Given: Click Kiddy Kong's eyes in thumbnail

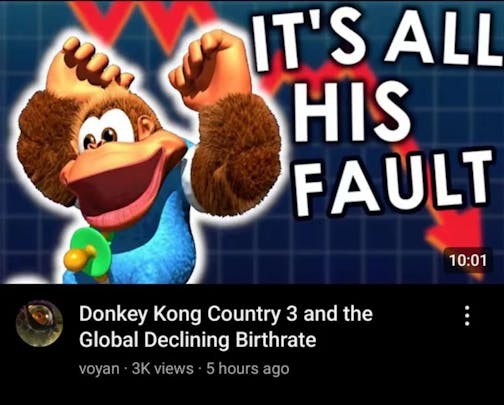Looking at the screenshot, I should 100,138.
